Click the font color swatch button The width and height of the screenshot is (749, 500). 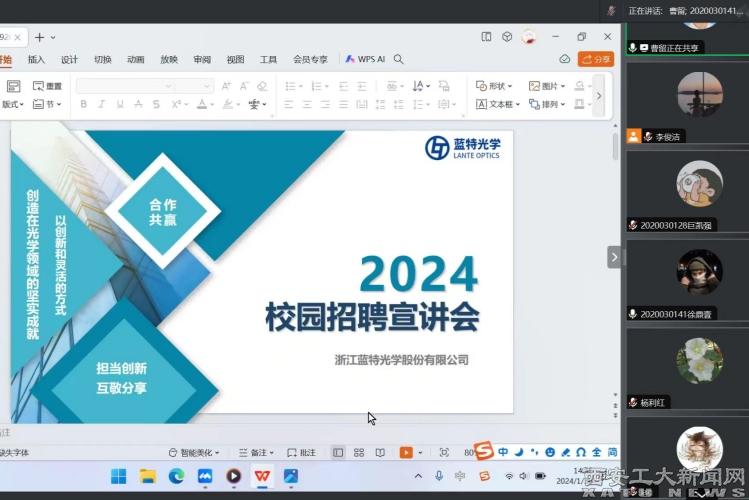click(x=203, y=104)
